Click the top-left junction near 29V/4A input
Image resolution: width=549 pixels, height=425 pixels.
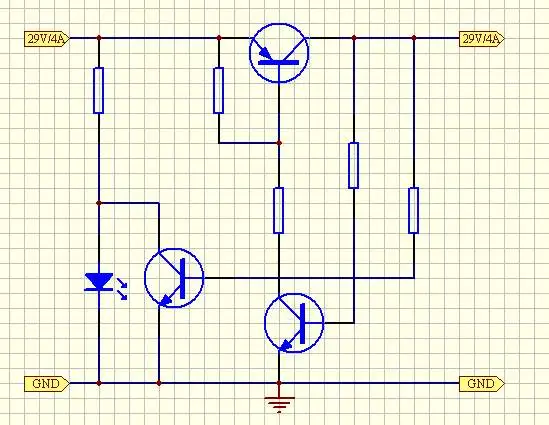point(99,37)
